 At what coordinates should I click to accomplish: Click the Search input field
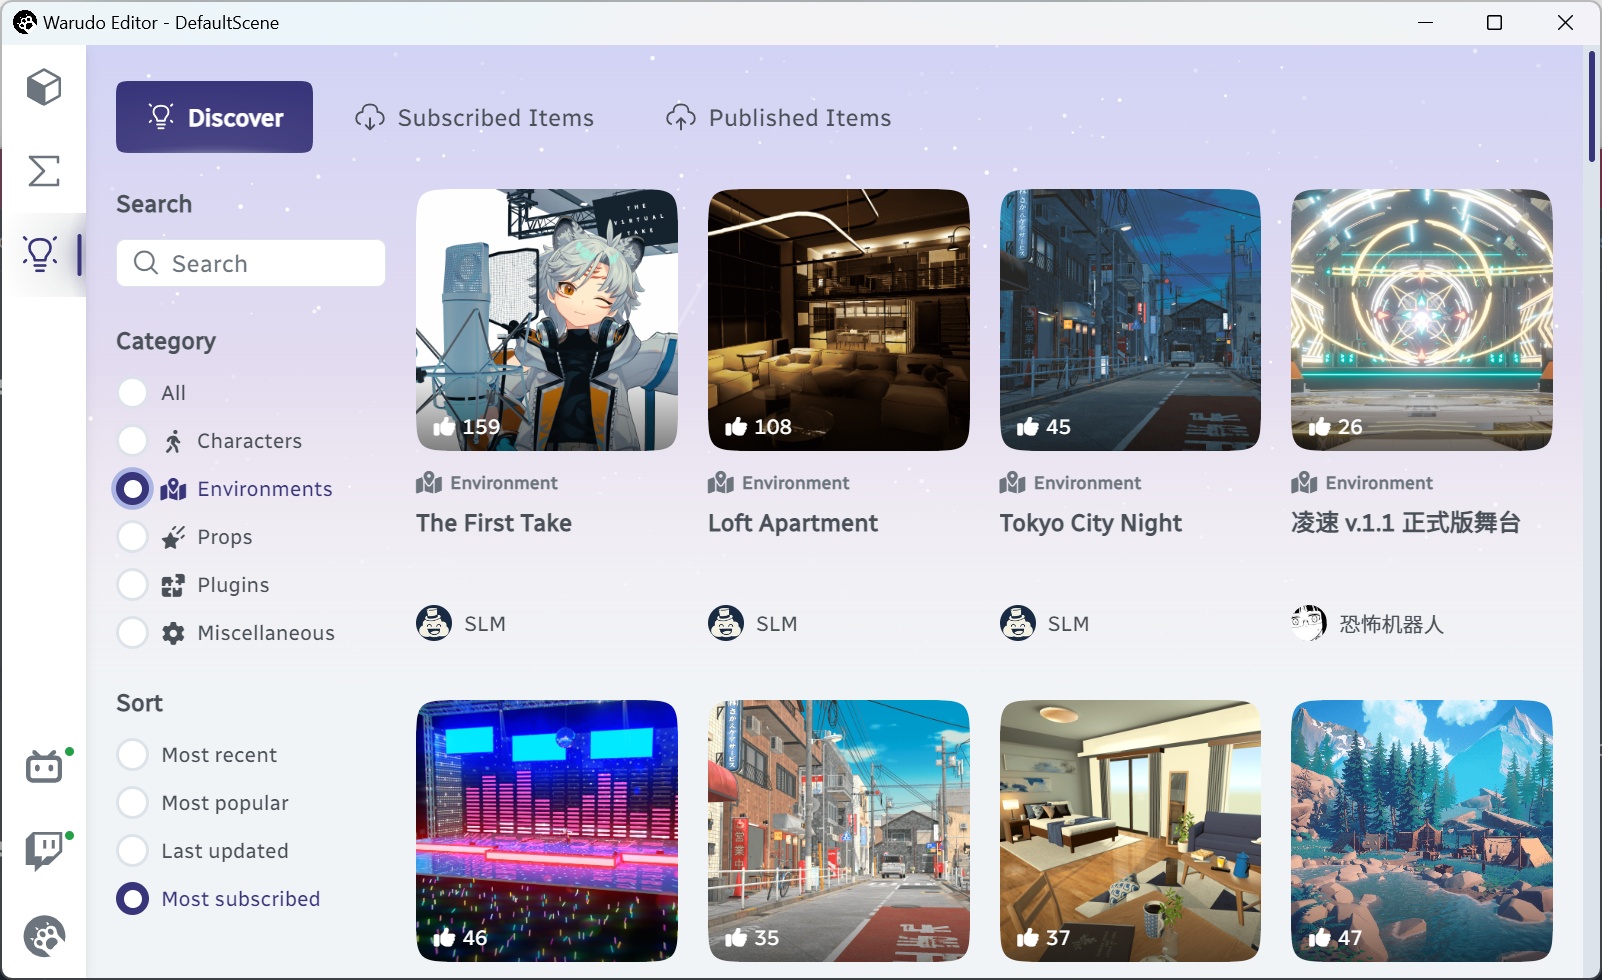pos(251,263)
